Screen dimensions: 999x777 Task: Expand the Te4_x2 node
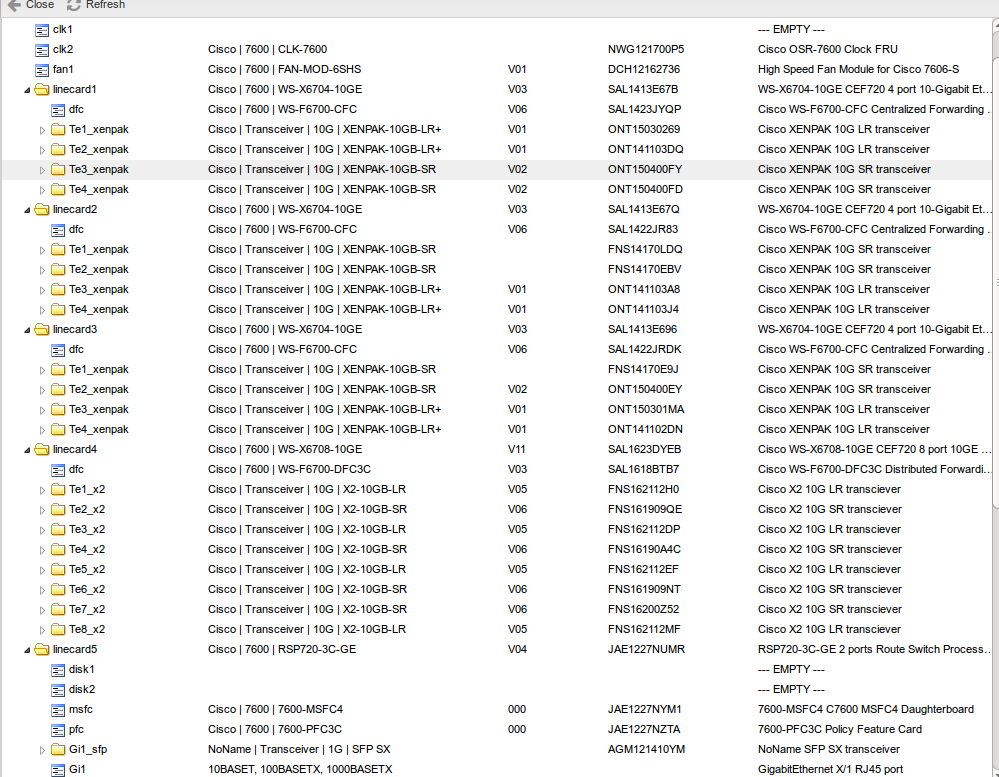[43, 550]
